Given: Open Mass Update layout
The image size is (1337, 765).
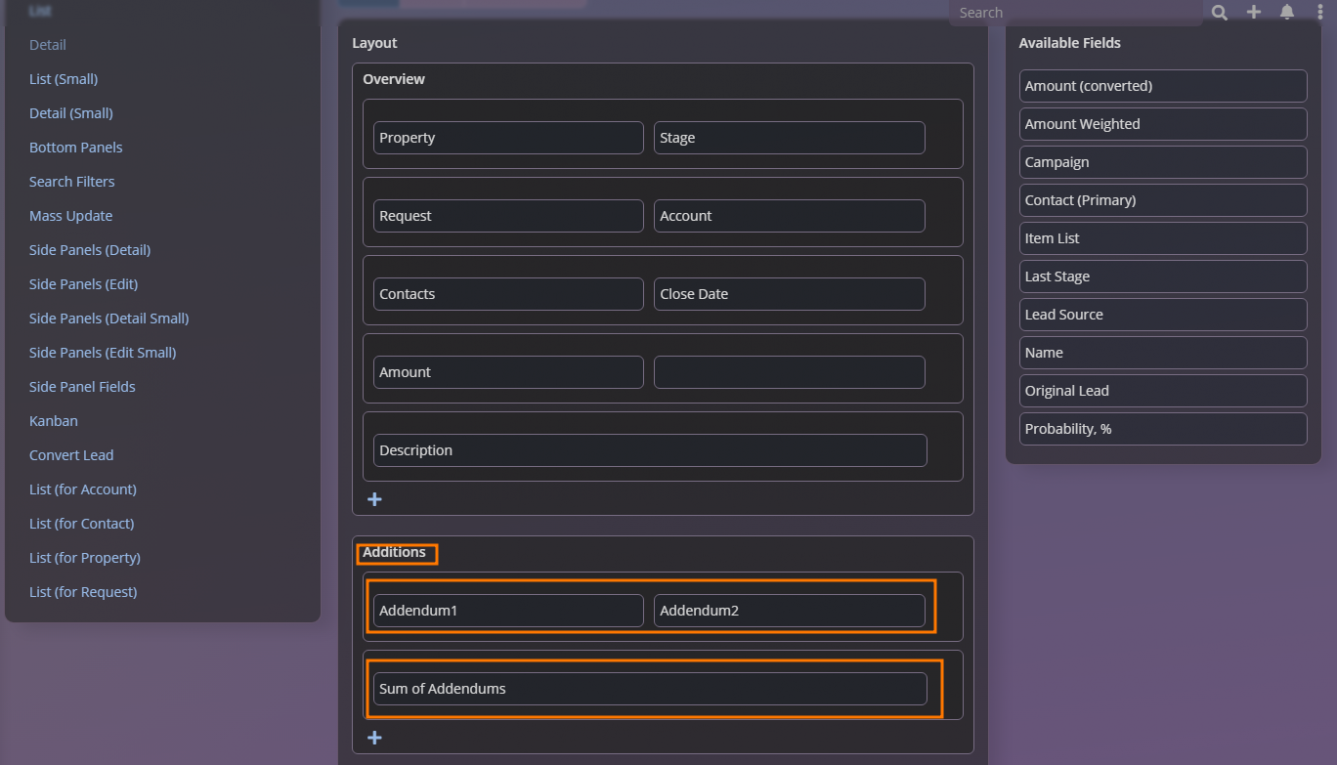Looking at the screenshot, I should click(x=71, y=216).
